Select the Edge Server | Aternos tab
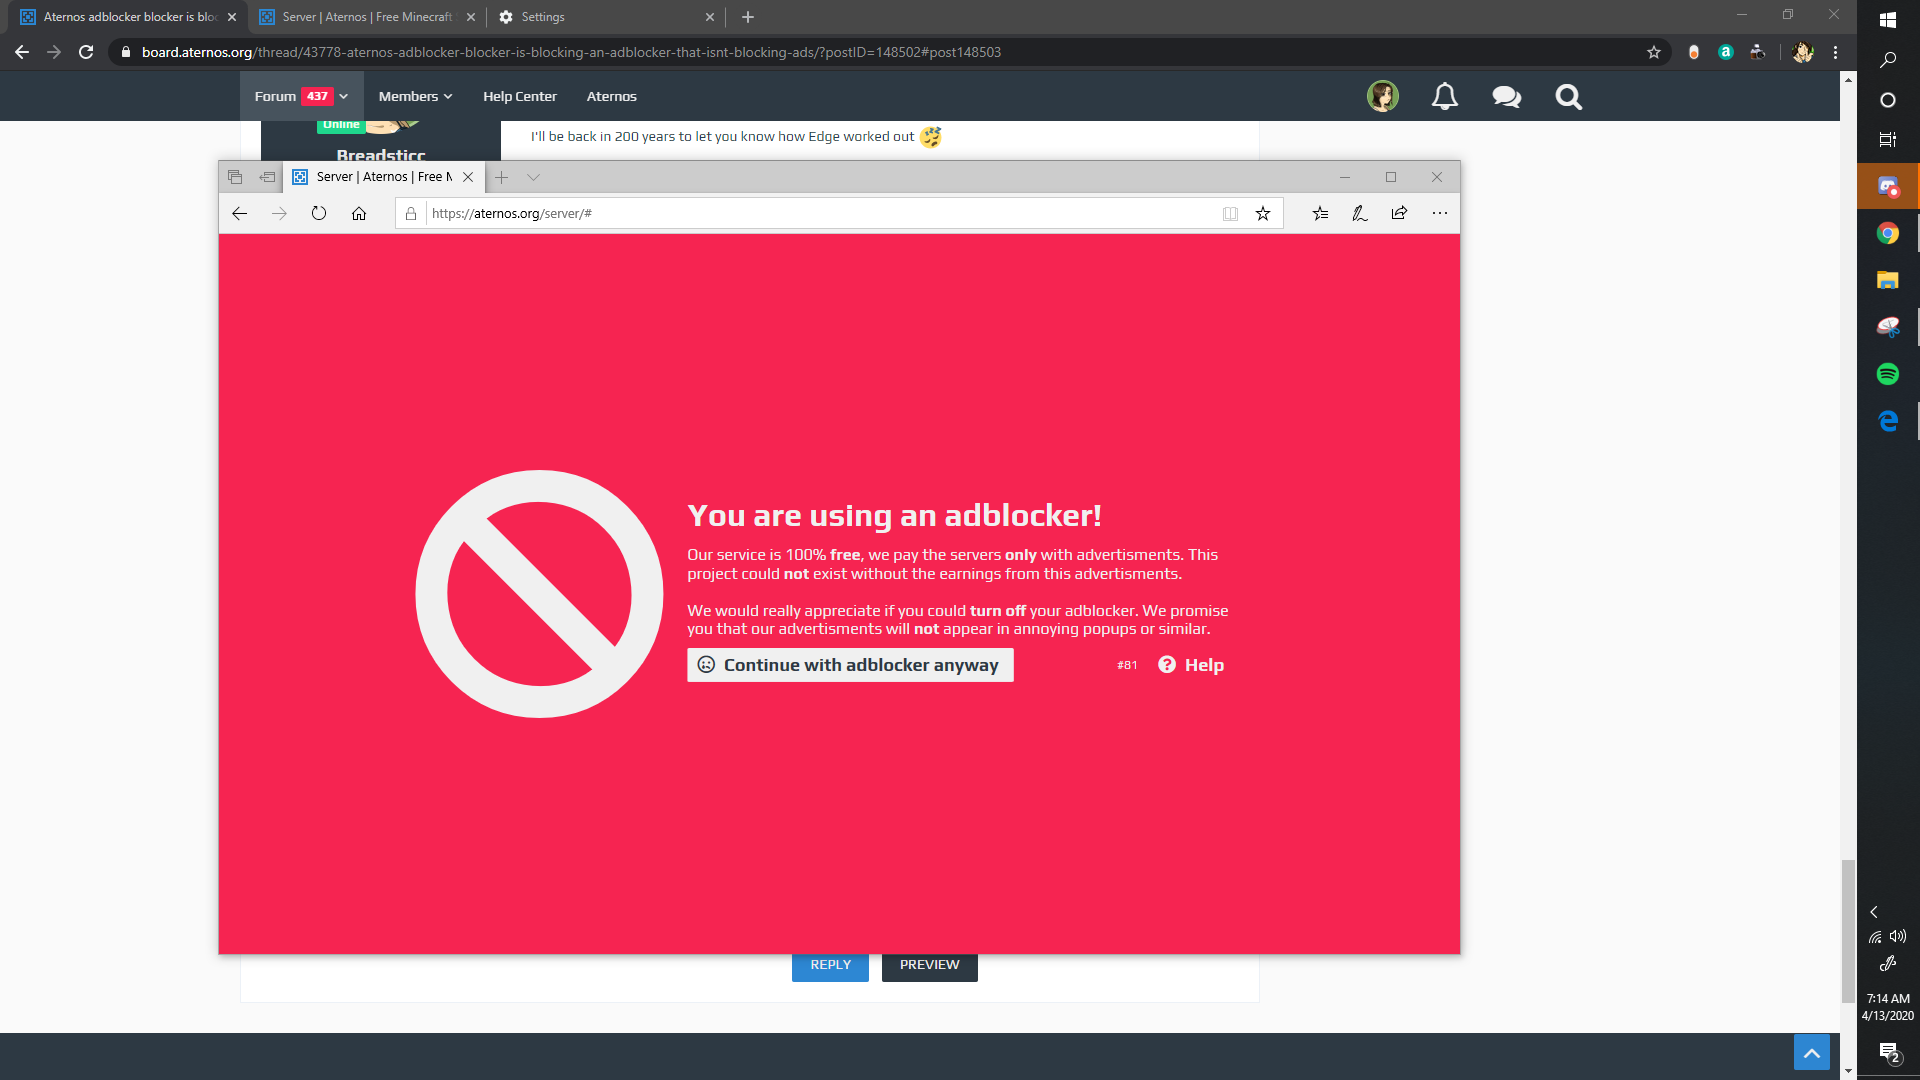The height and width of the screenshot is (1080, 1920). [x=383, y=177]
